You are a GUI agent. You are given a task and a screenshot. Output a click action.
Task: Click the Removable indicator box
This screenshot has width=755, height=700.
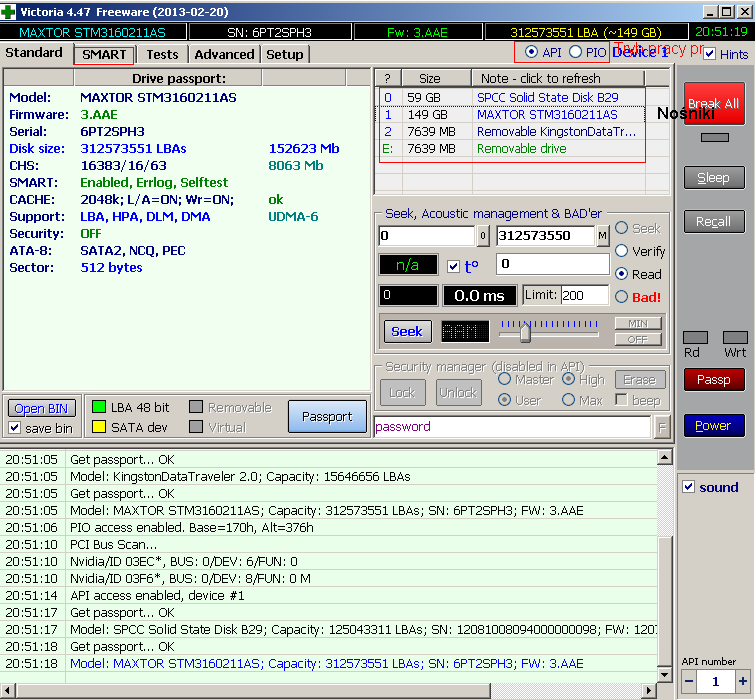[196, 407]
